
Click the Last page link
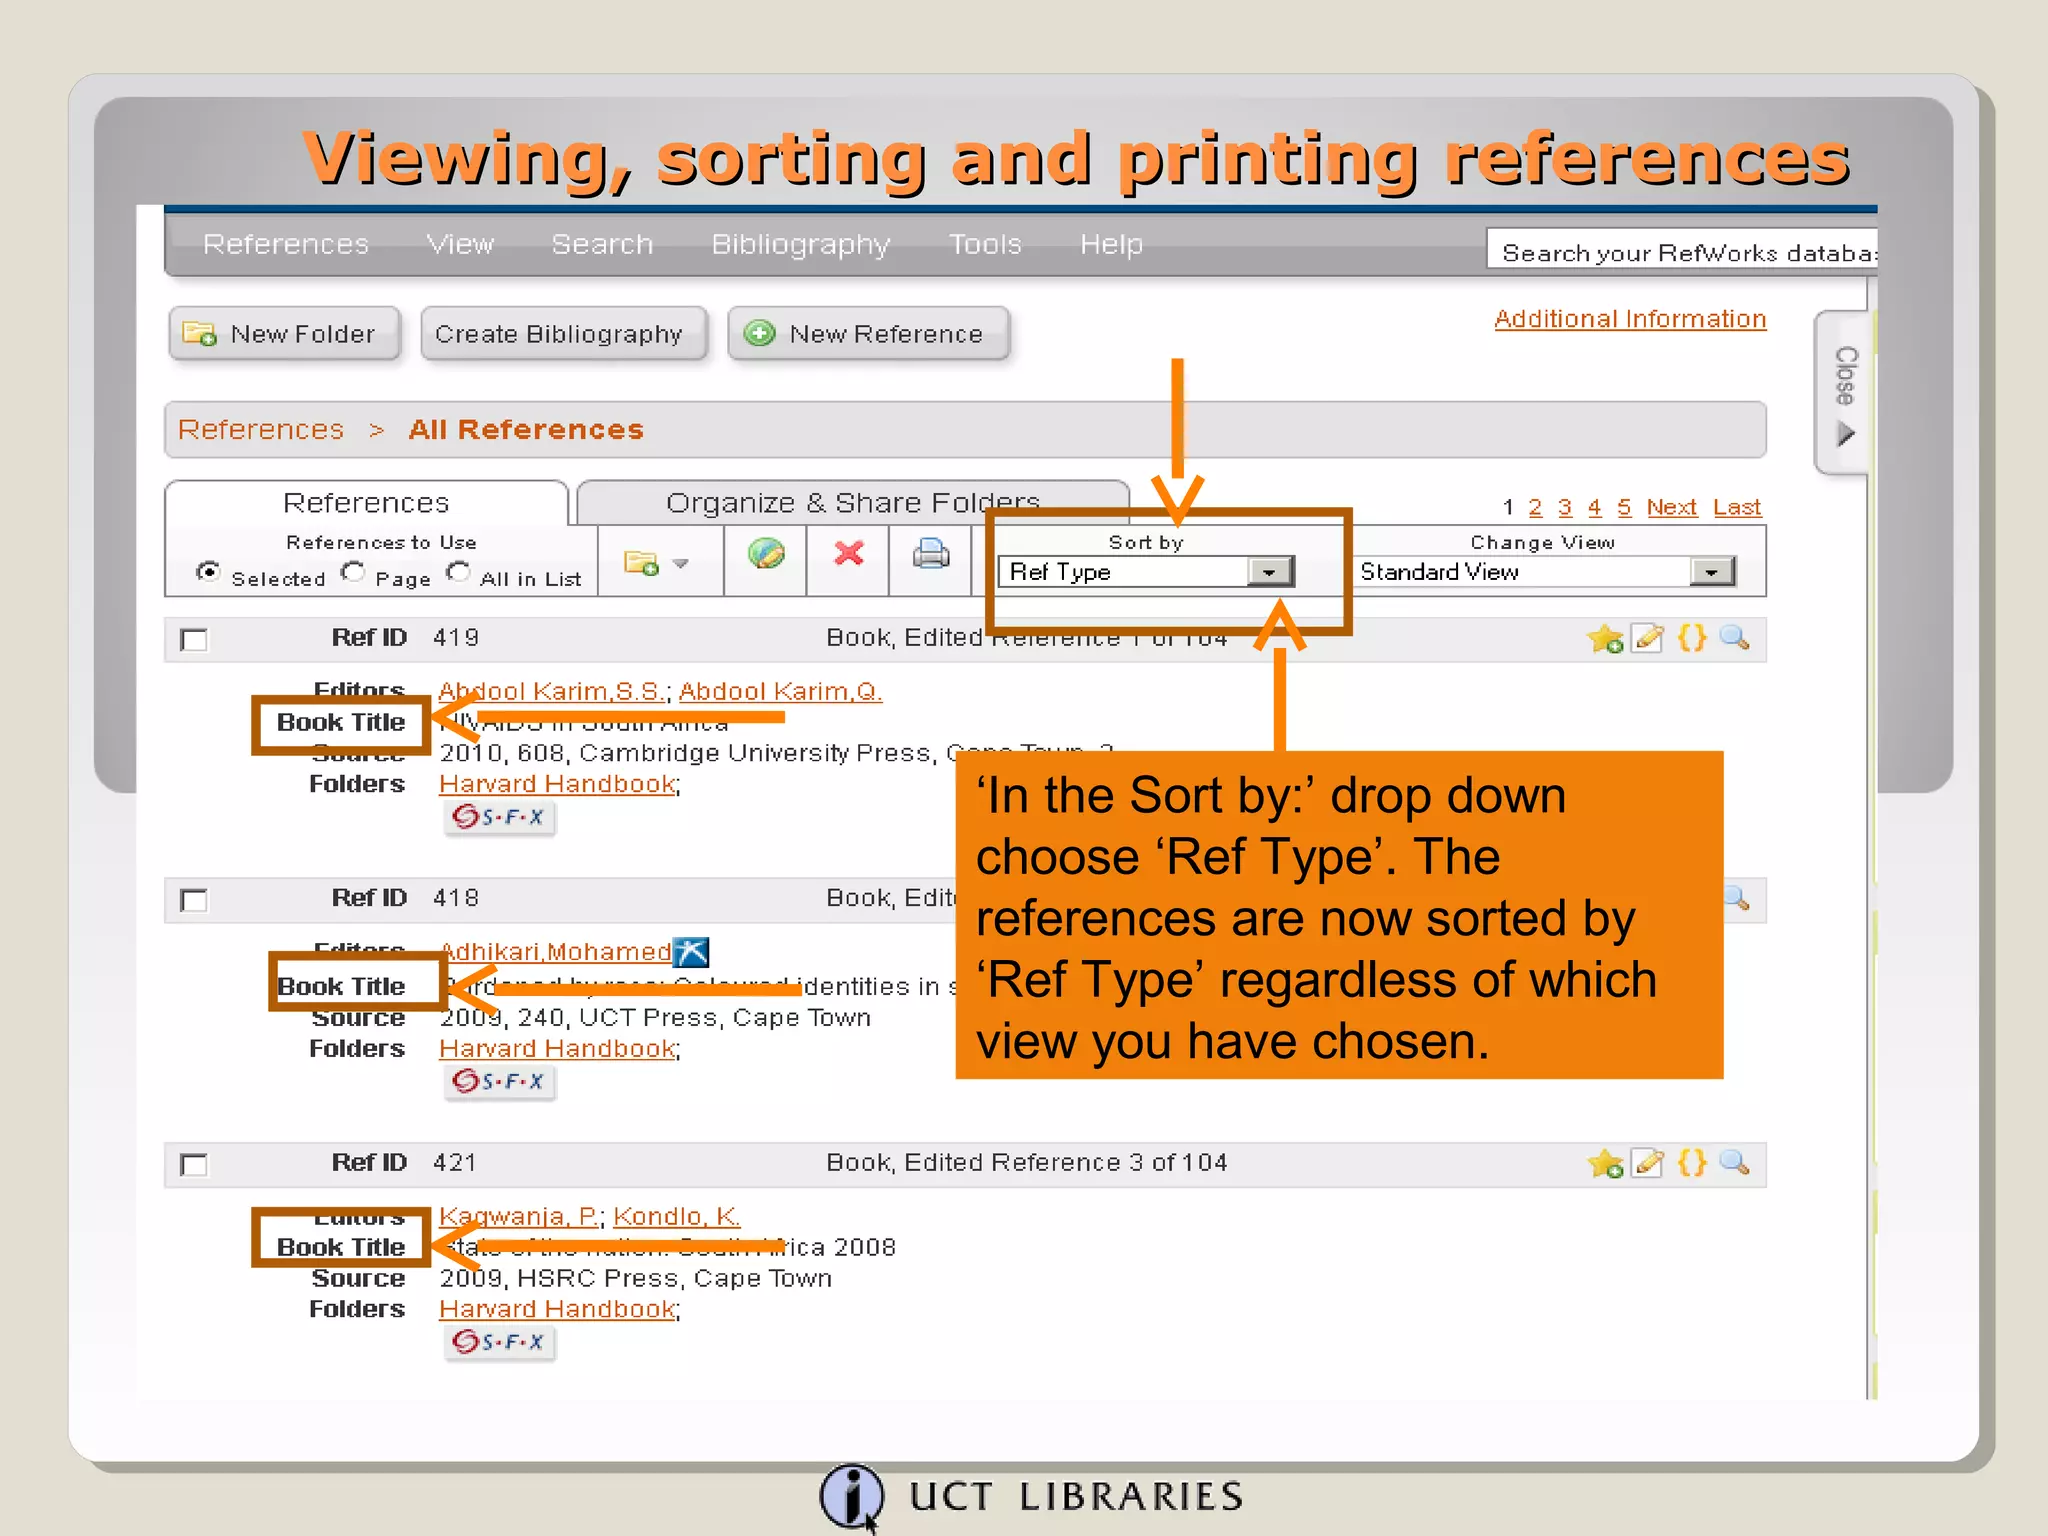(1737, 508)
